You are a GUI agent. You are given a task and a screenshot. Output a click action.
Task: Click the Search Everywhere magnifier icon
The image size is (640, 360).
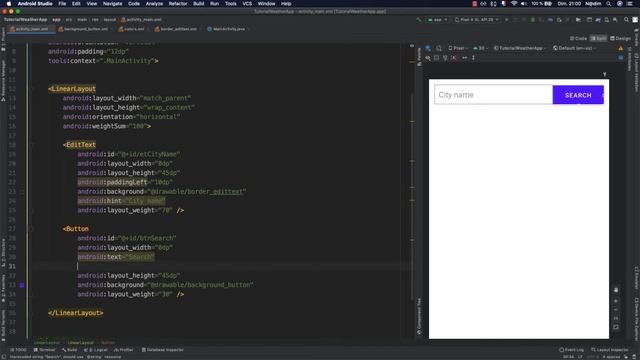(x=627, y=20)
